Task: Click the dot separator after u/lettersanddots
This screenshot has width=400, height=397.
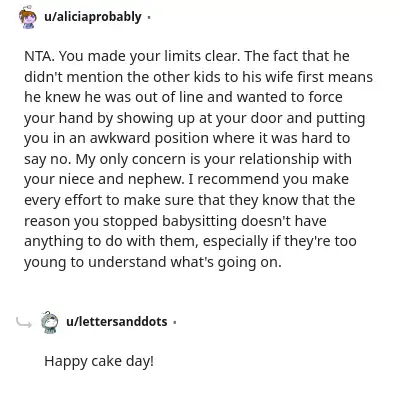Action: [175, 322]
